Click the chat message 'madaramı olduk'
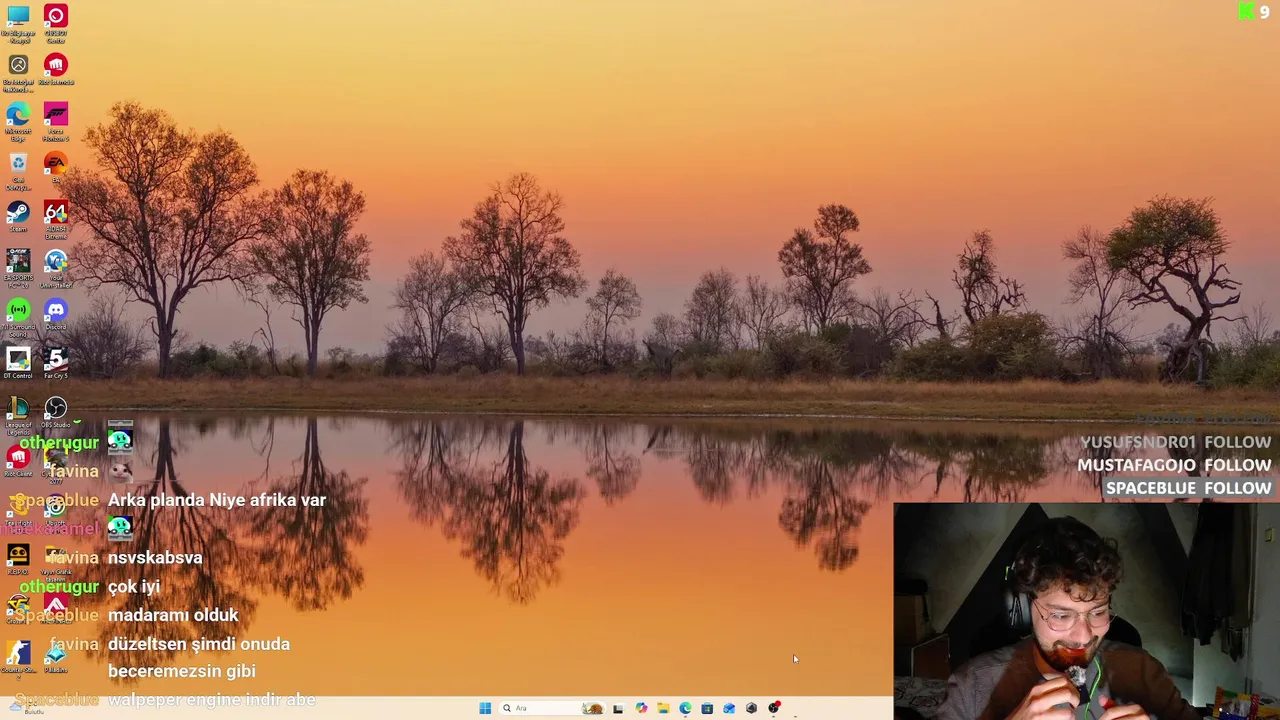1280x720 pixels. 173,615
